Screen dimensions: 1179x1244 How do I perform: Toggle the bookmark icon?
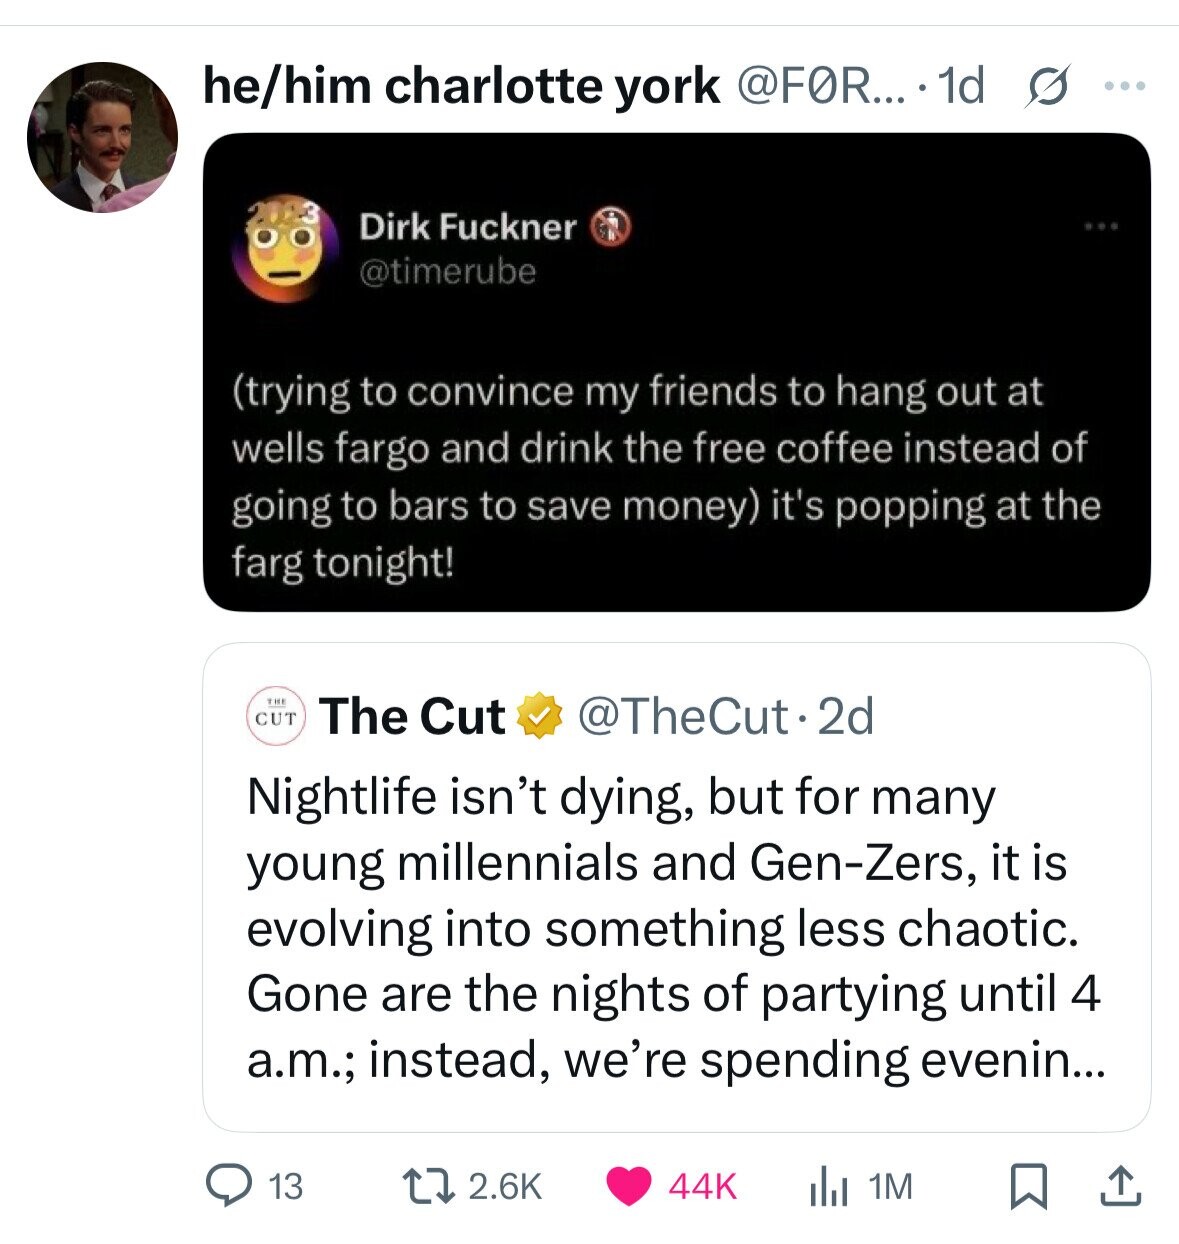[x=1032, y=1187]
